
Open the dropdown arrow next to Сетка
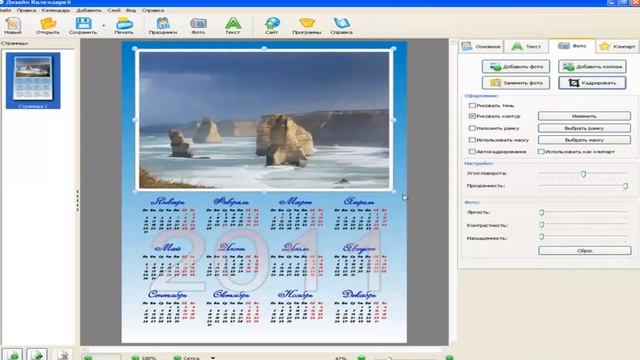tap(213, 358)
